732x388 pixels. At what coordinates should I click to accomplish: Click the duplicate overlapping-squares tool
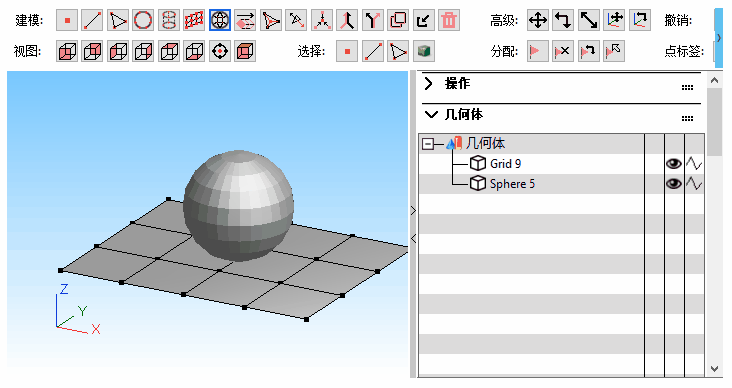click(x=398, y=20)
